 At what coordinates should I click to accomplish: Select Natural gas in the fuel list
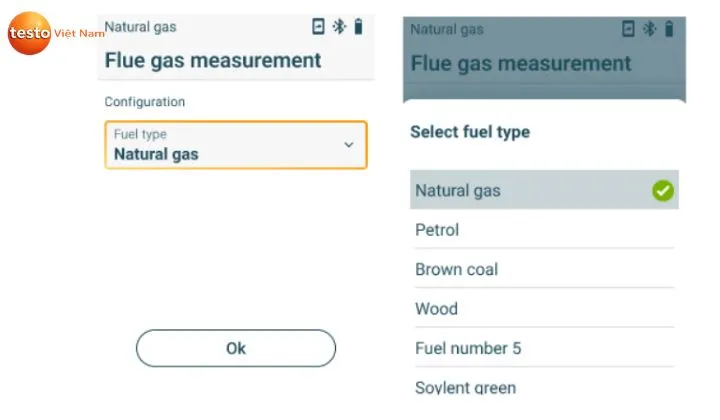point(458,190)
